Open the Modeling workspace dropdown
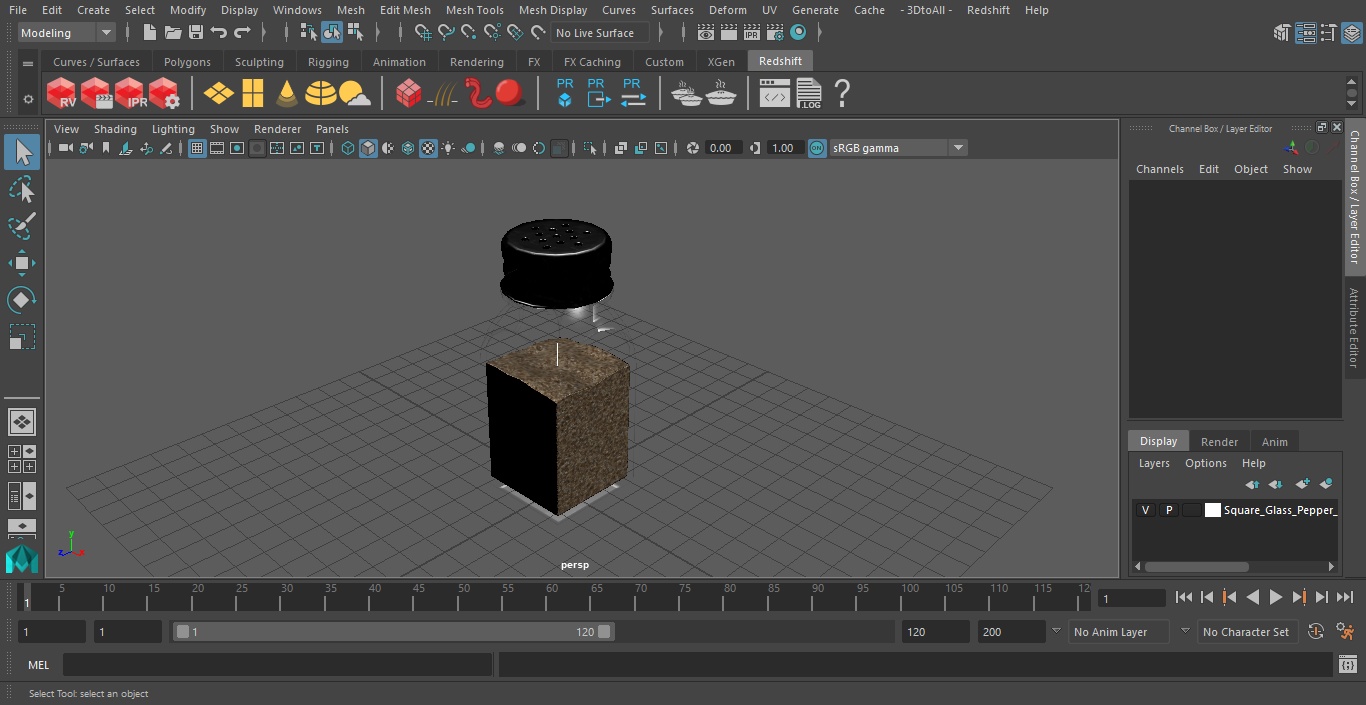Screen dimensions: 1366x705 [x=67, y=33]
